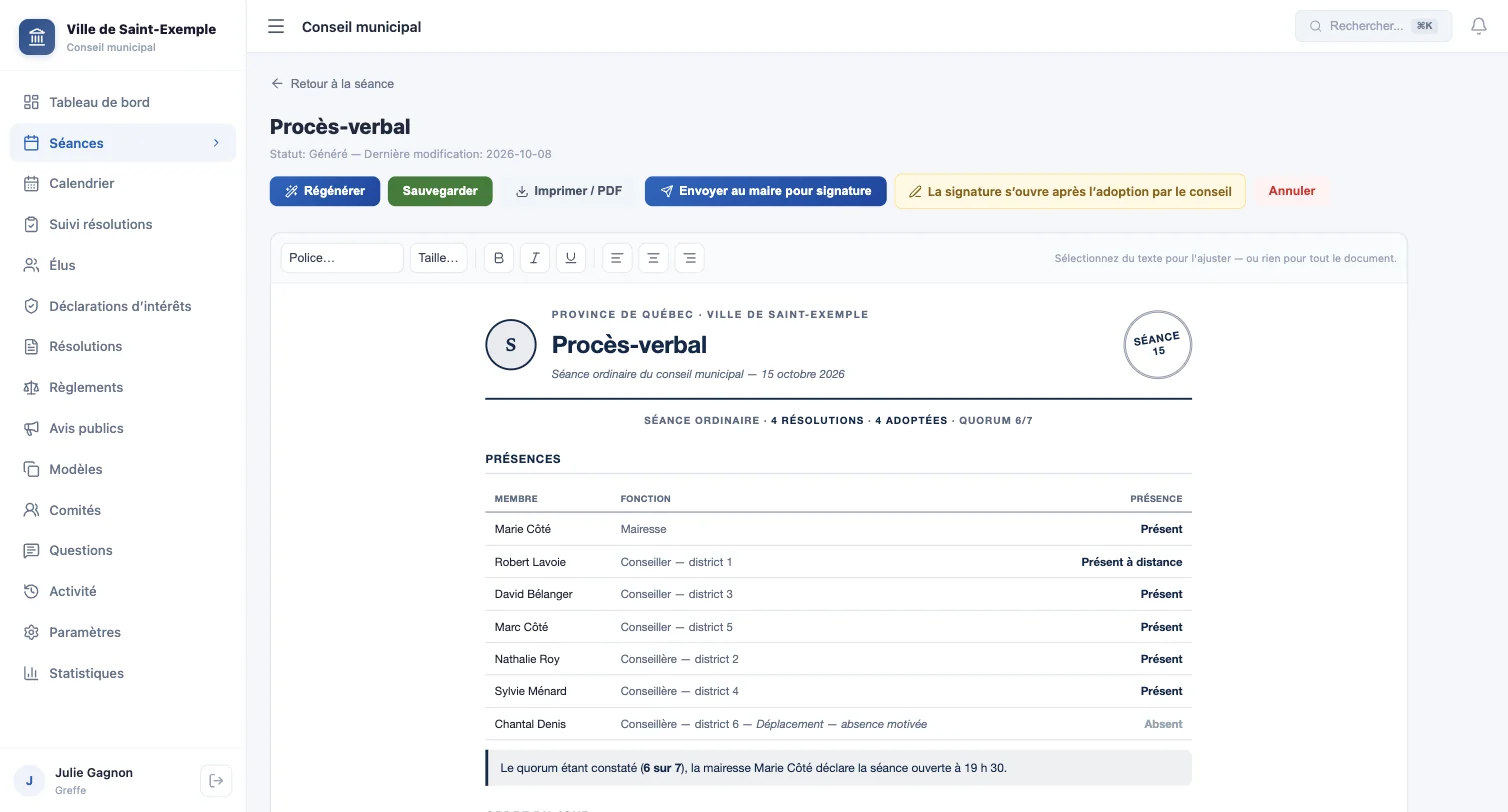Click the Ville de Saint-Exemple building logo
This screenshot has width=1508, height=812.
pos(37,37)
